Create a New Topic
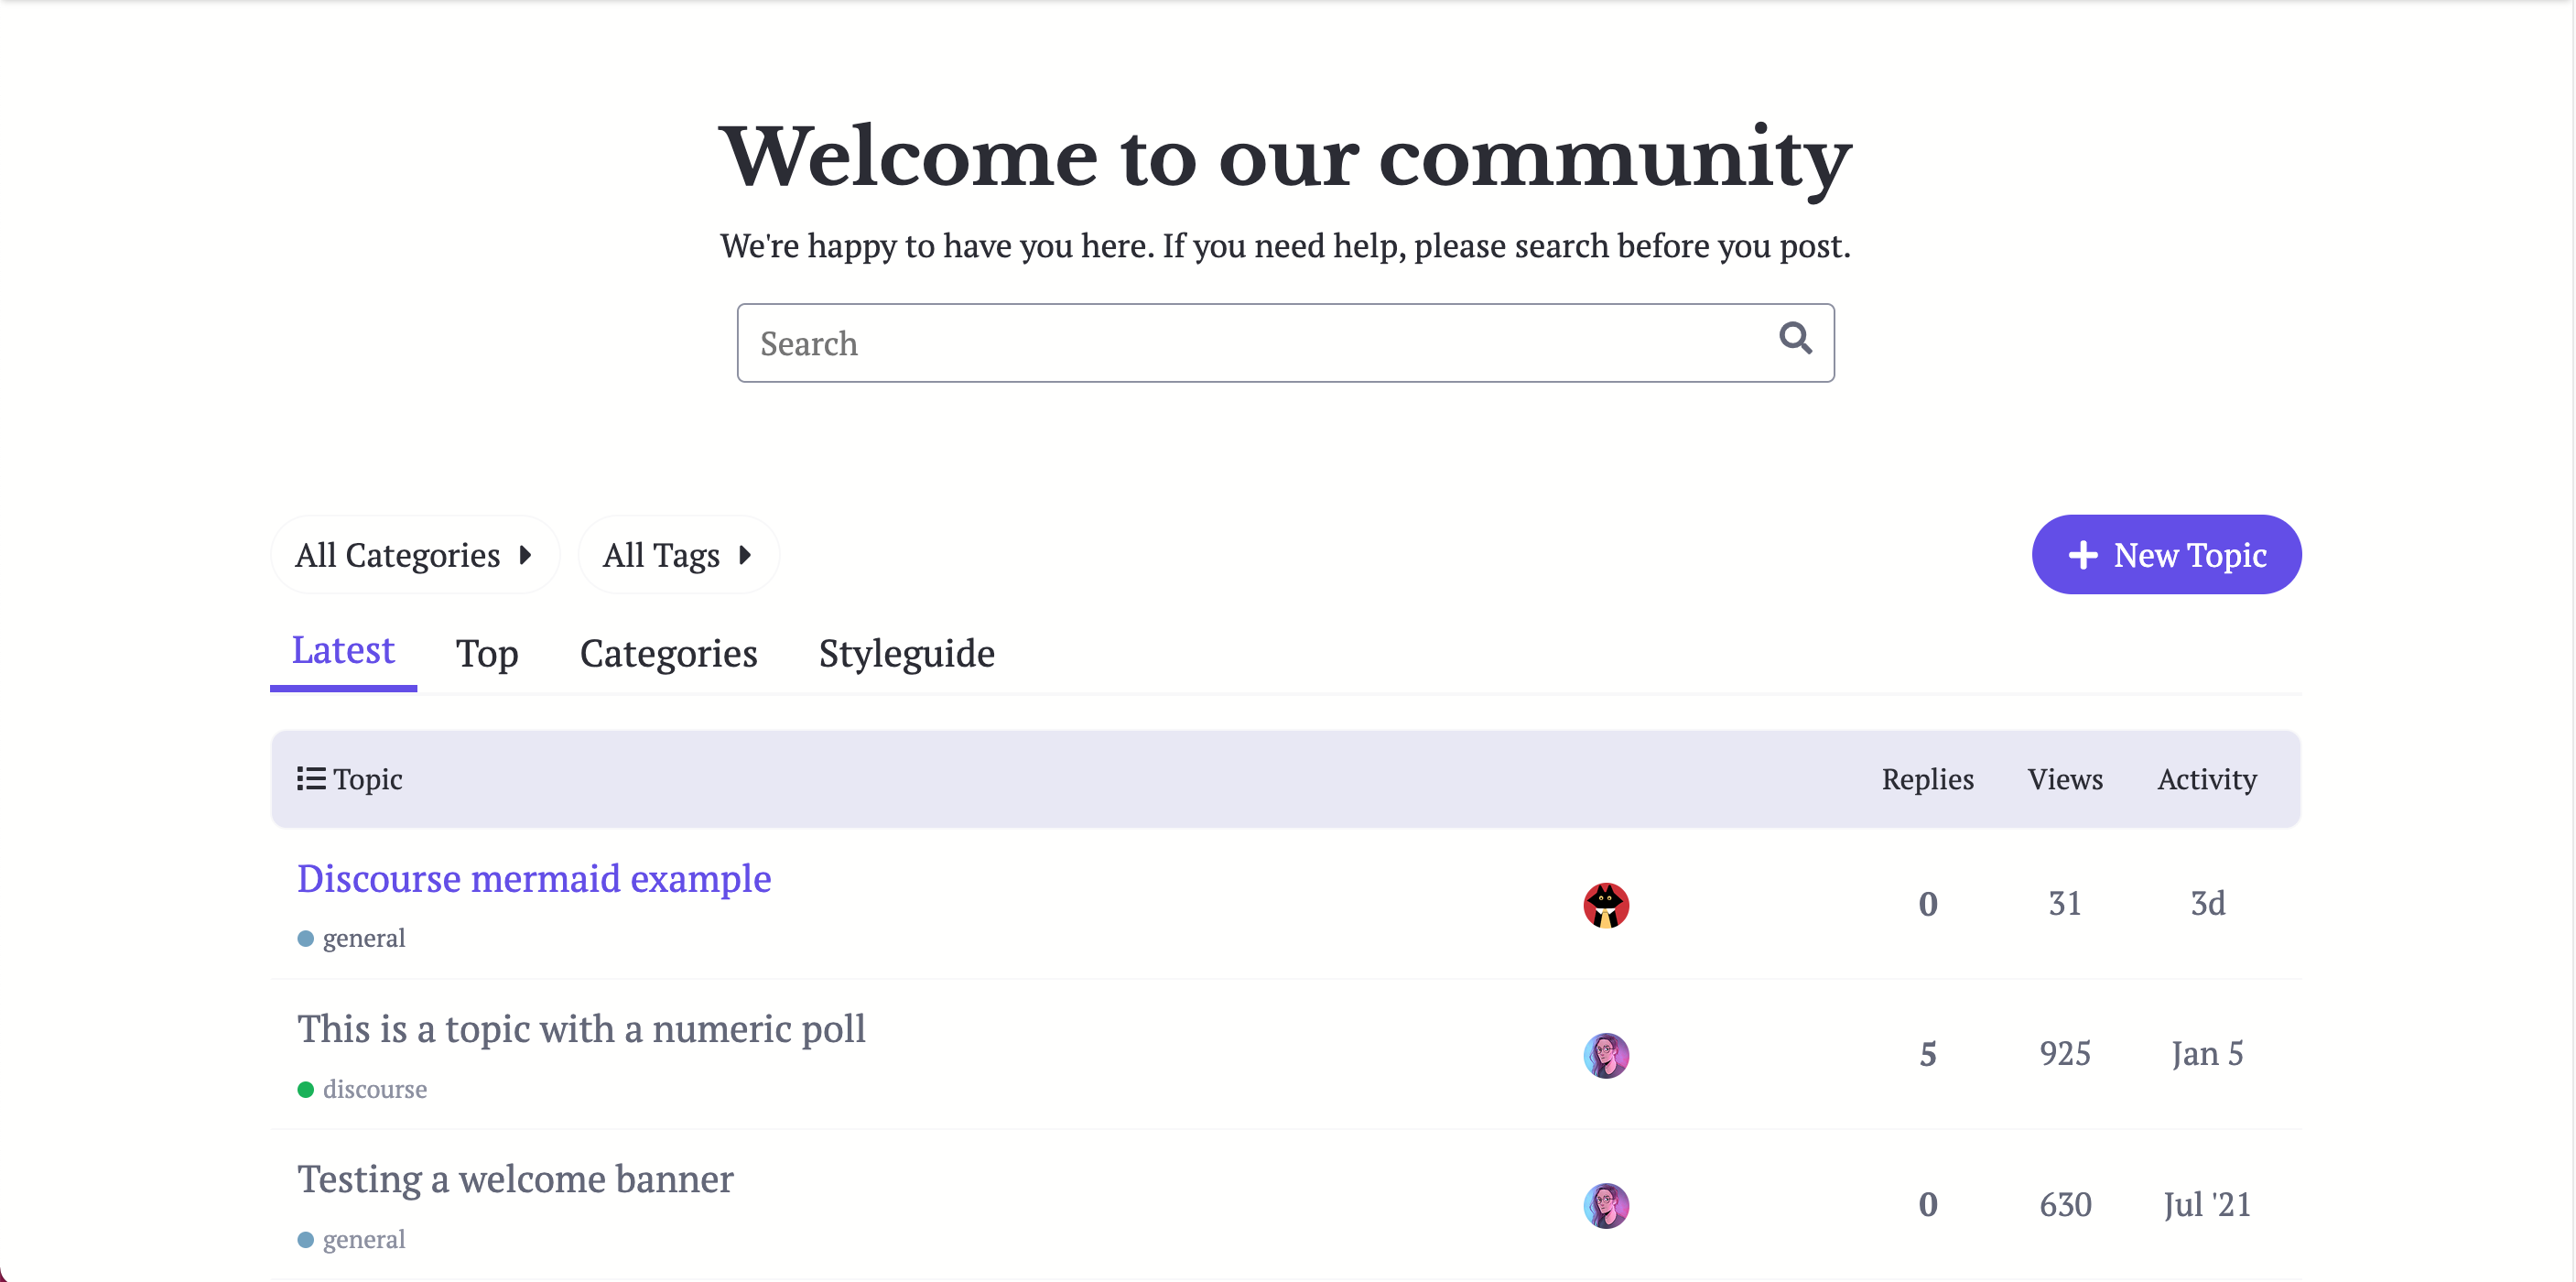The width and height of the screenshot is (2576, 1282). pyautogui.click(x=2166, y=555)
